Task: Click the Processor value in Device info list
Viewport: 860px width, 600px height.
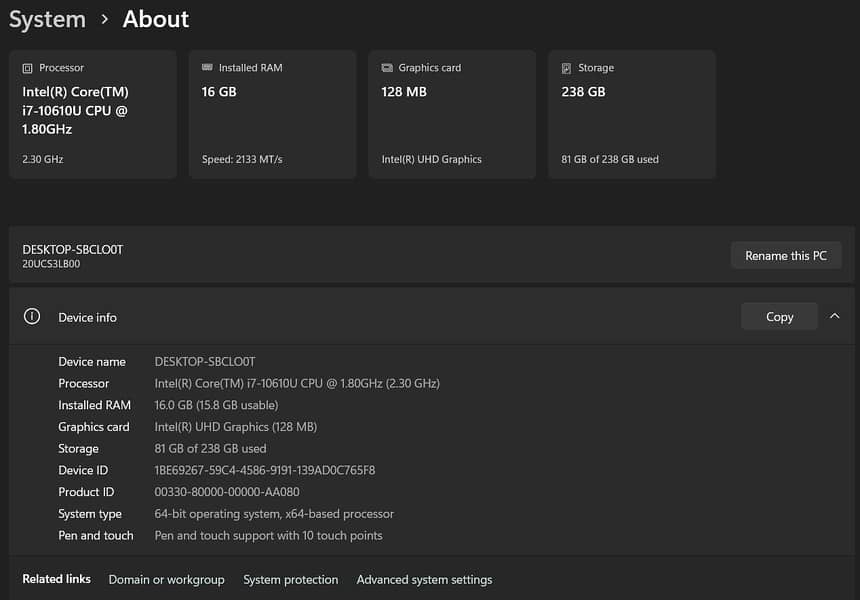Action: 297,383
